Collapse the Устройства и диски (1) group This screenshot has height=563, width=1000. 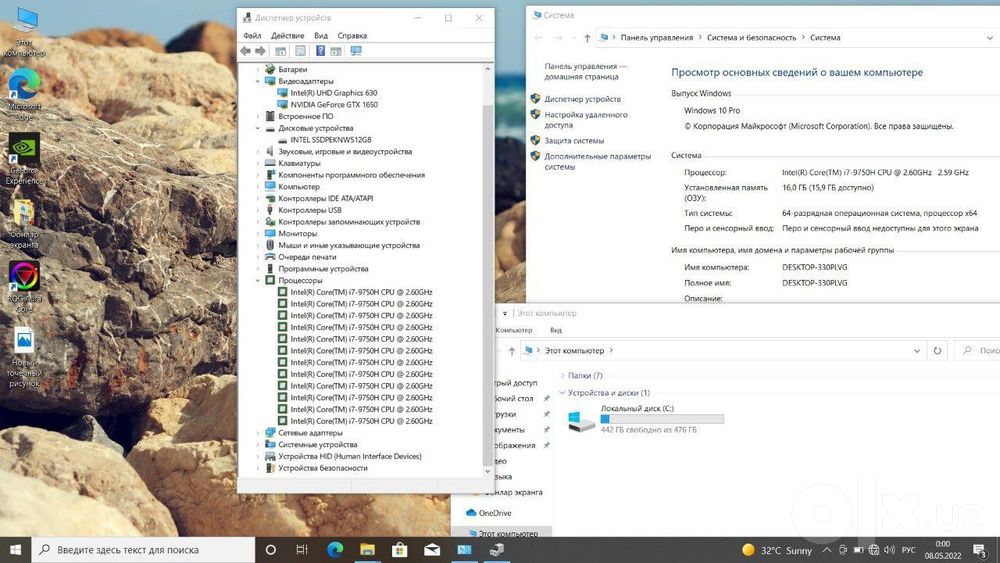point(562,393)
